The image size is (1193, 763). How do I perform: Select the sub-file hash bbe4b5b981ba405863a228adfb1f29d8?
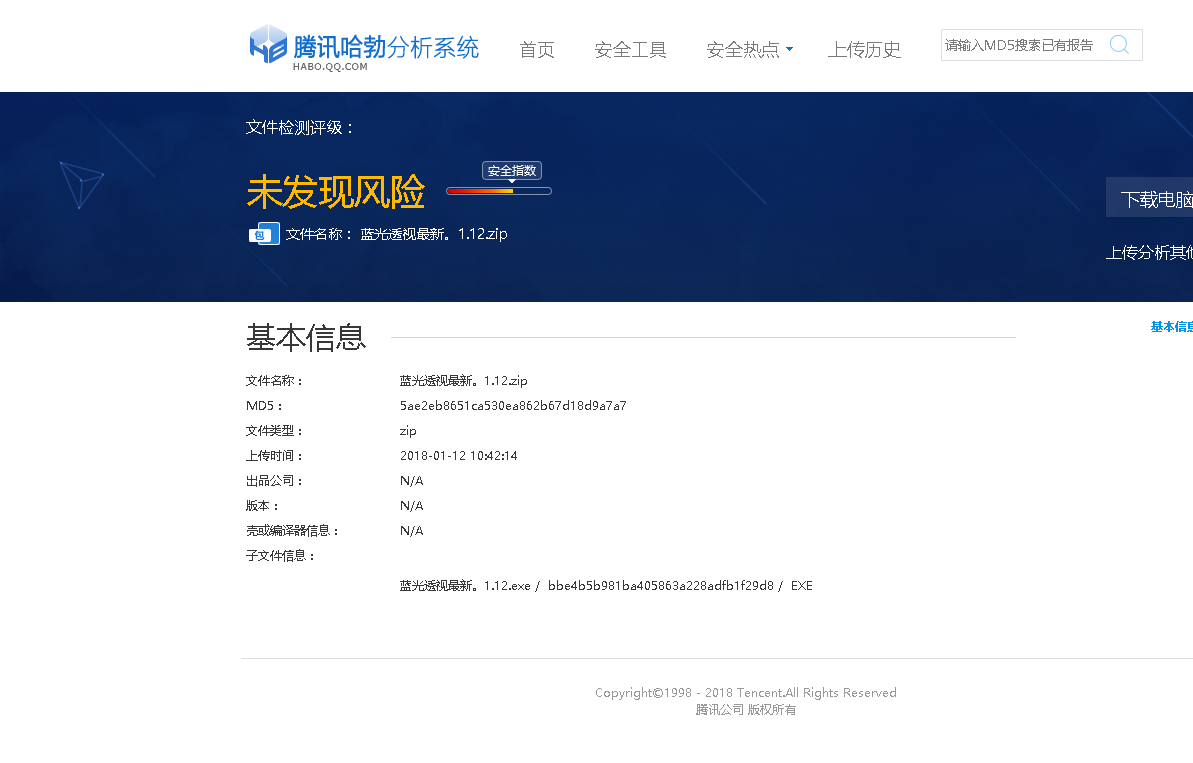660,586
